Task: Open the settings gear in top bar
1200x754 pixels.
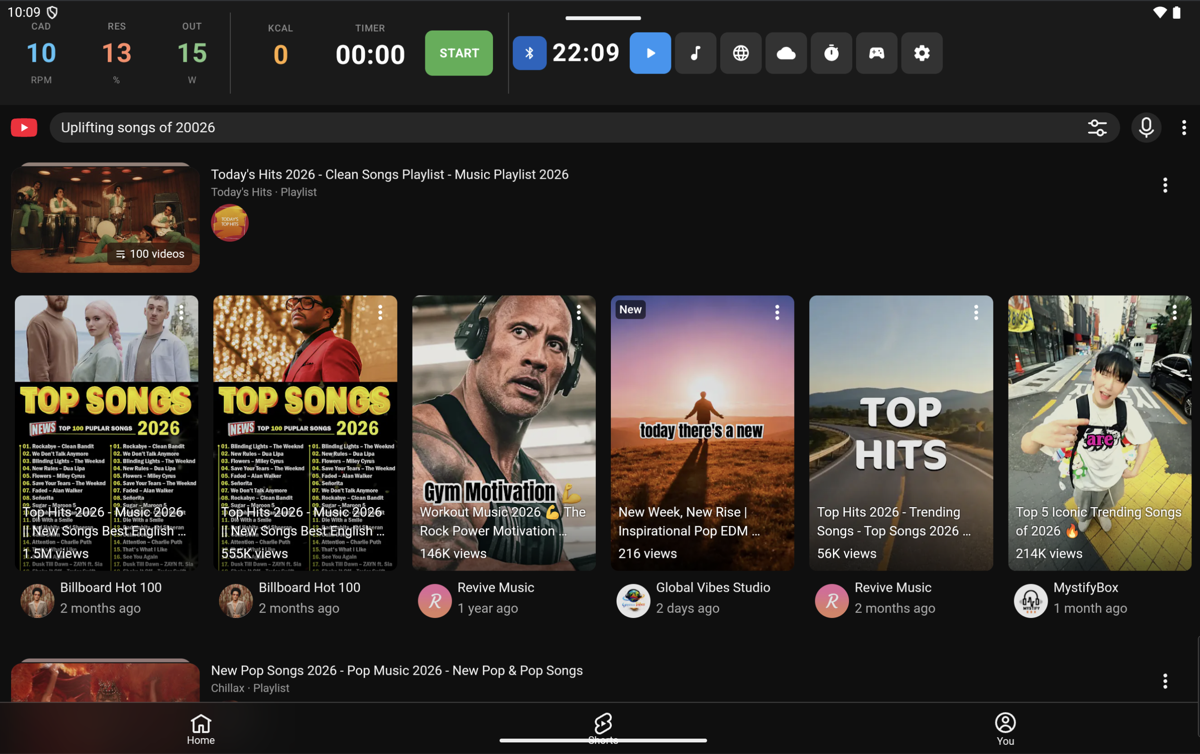Action: (921, 53)
